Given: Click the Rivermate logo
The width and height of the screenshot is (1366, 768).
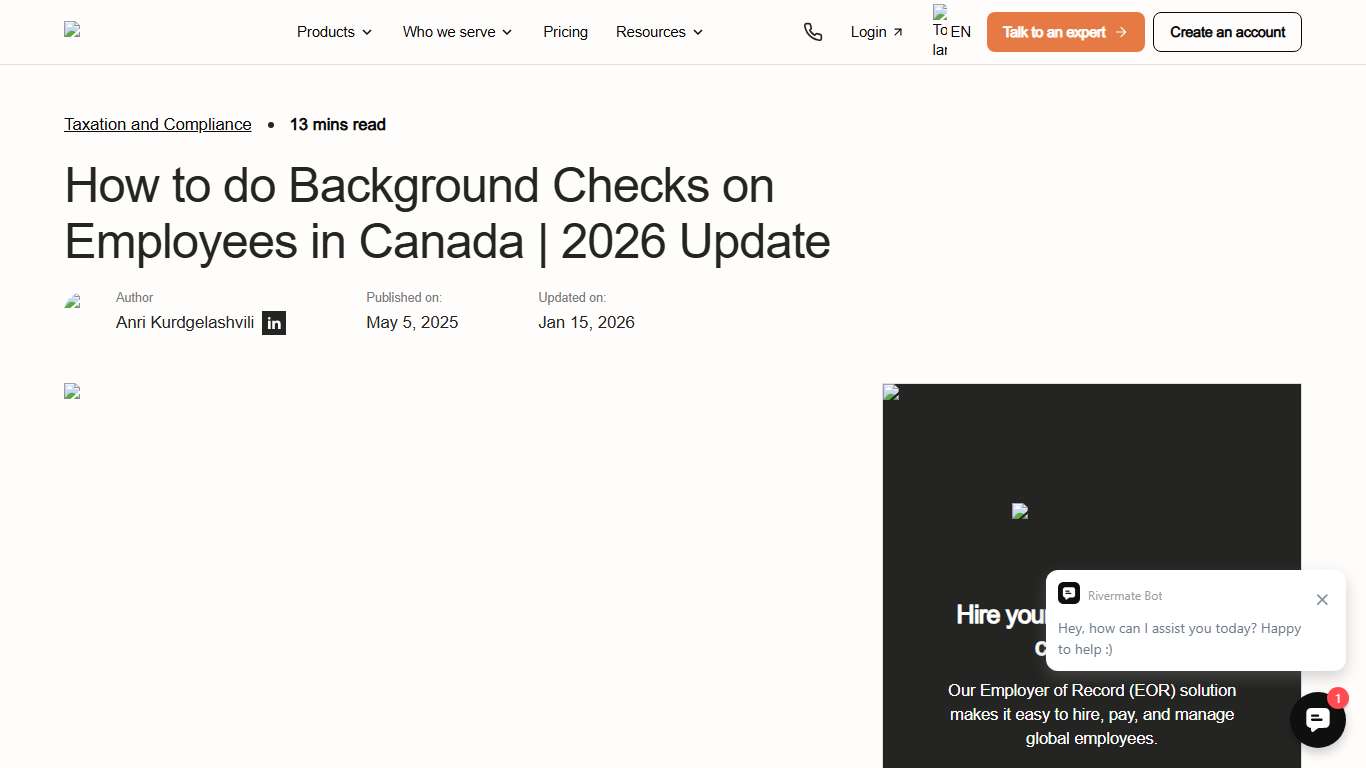Looking at the screenshot, I should pos(71,30).
